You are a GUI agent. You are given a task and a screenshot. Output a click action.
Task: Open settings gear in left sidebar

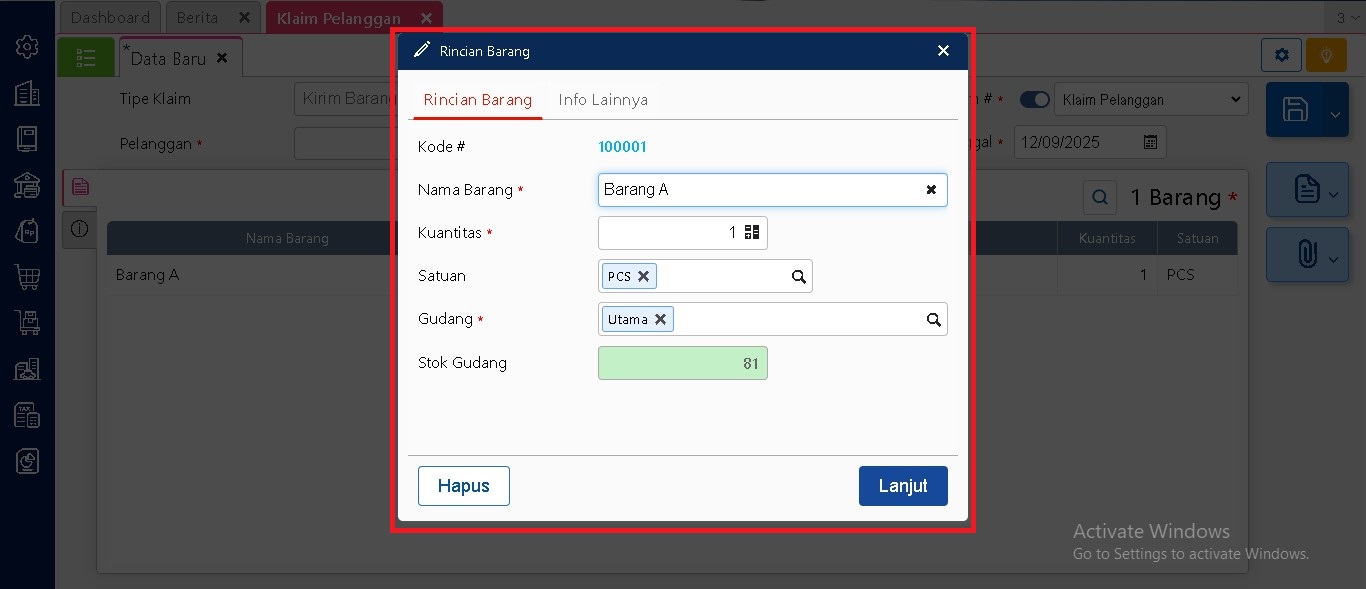click(x=27, y=47)
